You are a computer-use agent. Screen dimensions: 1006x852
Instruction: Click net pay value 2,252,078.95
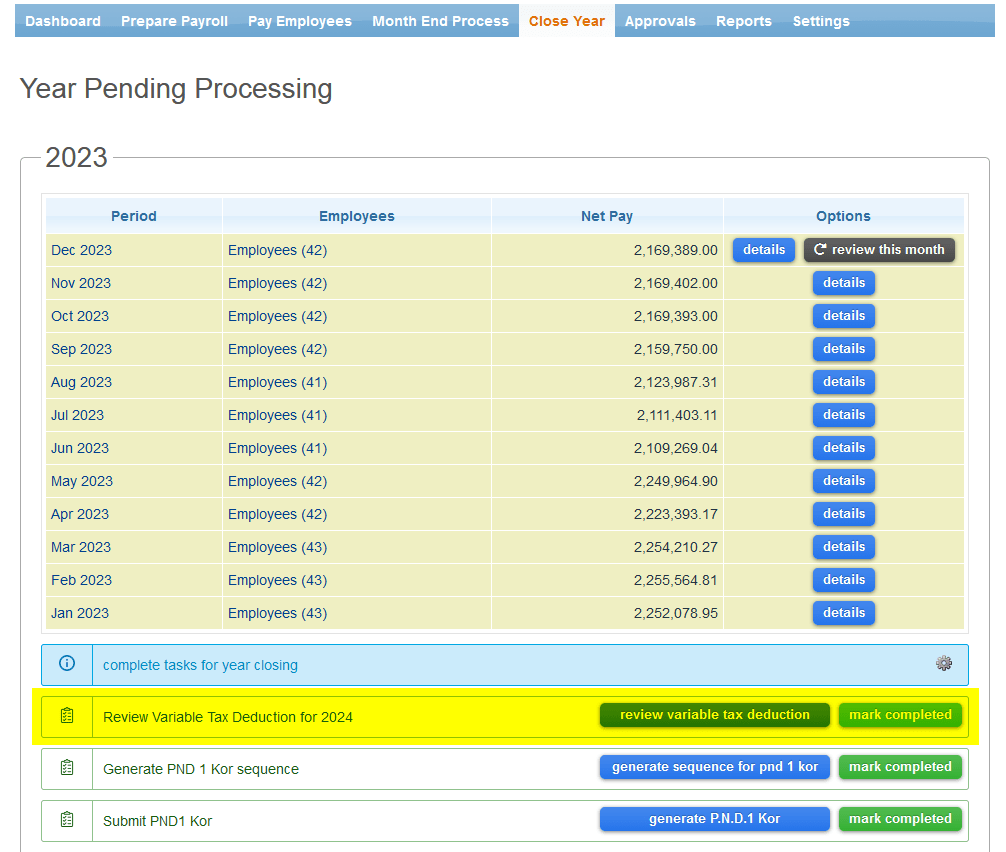(676, 613)
